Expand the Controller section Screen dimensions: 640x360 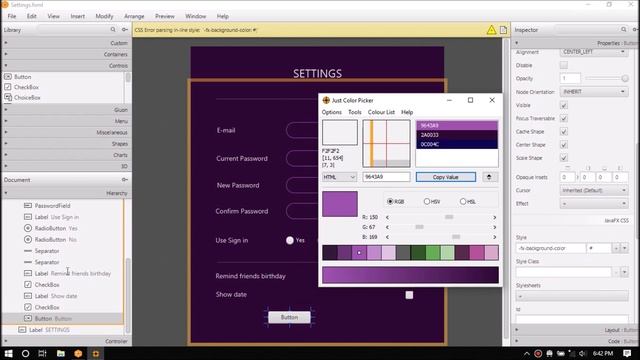67,341
